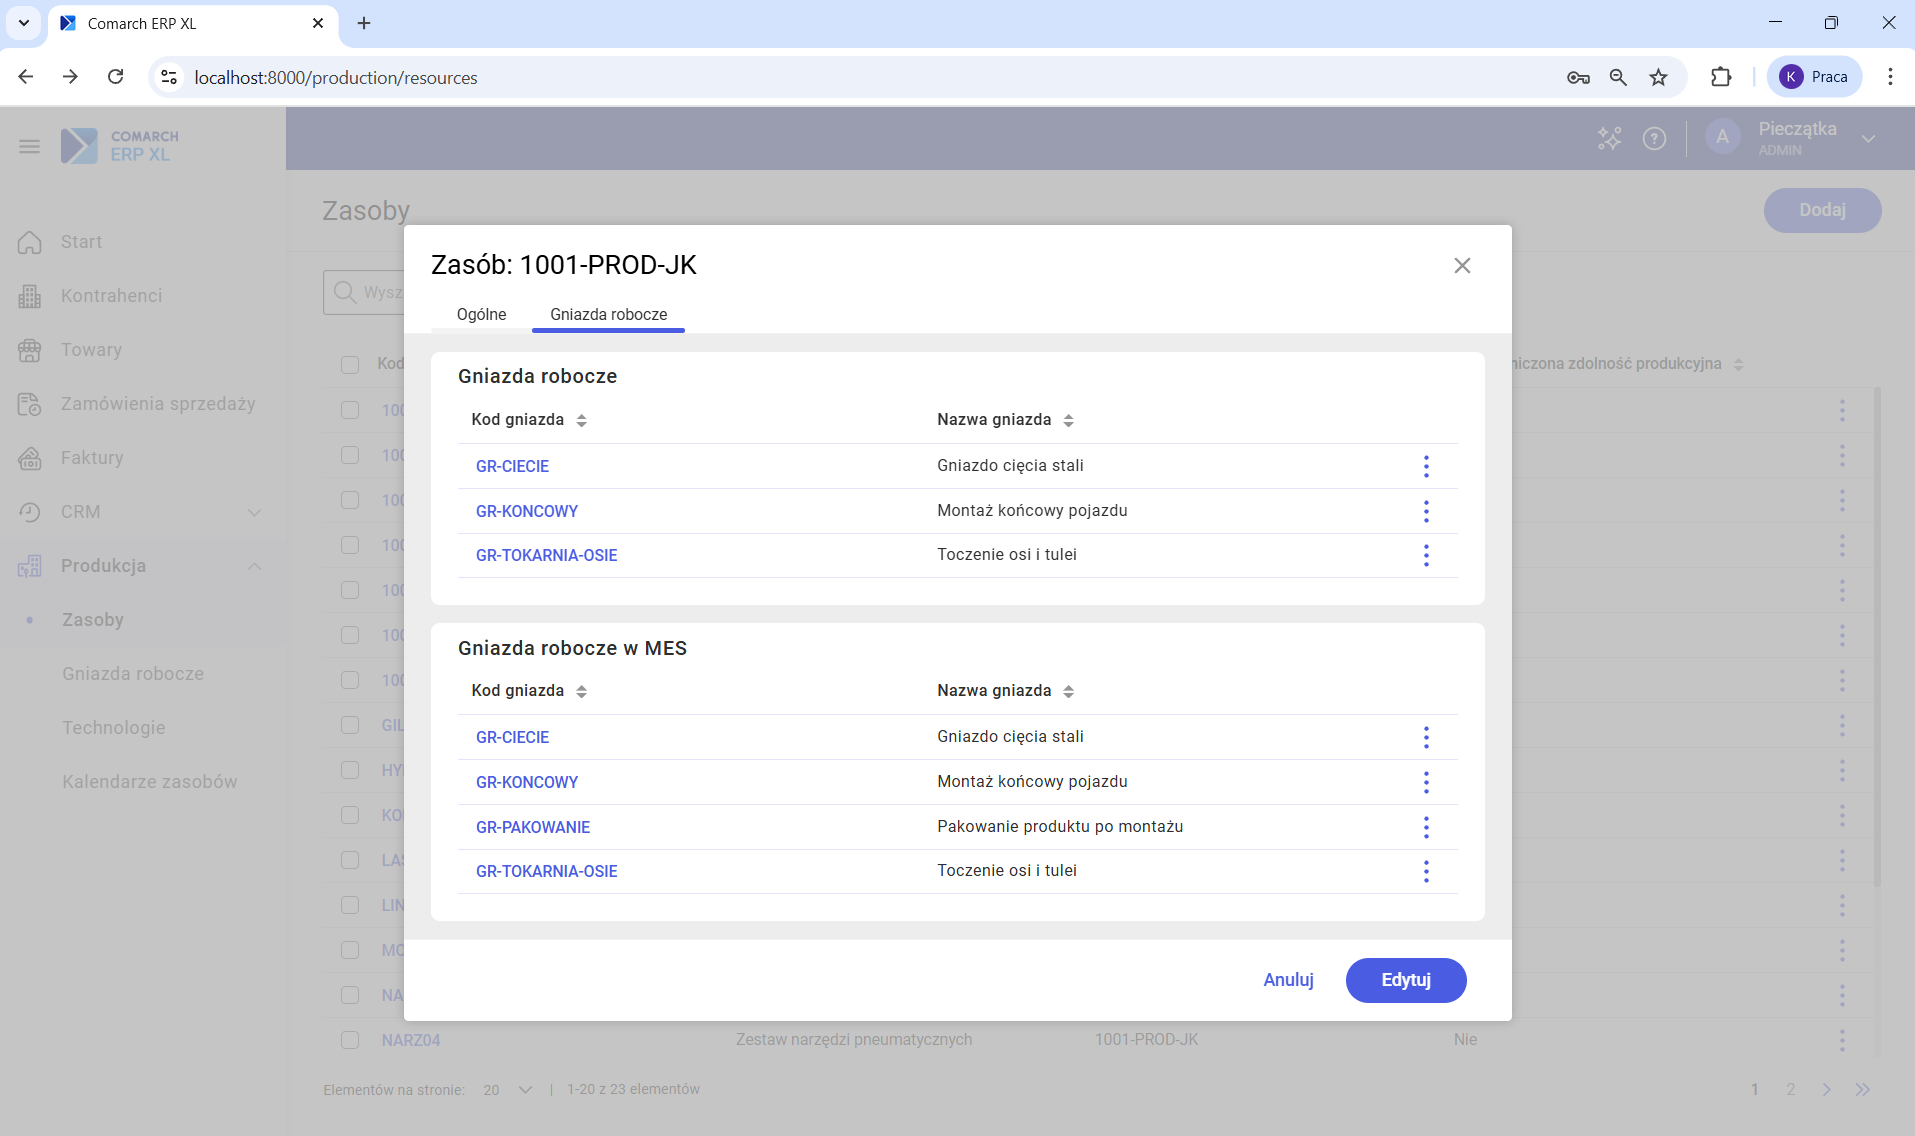The width and height of the screenshot is (1915, 1136).
Task: Open Towary in the sidebar
Action: (x=91, y=350)
